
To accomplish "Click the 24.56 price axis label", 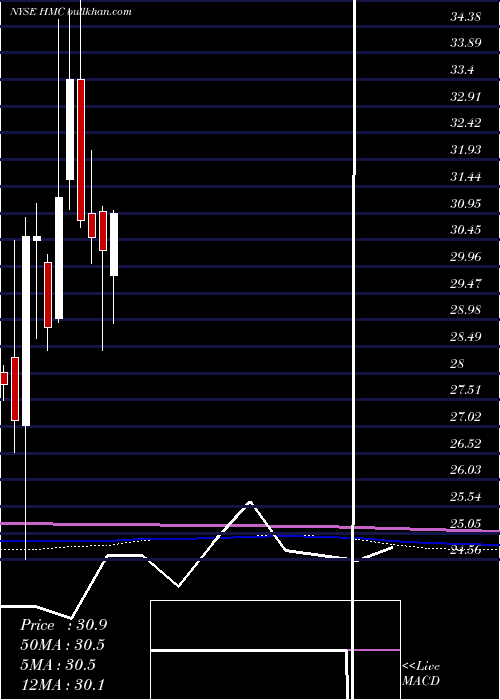I will [466, 550].
